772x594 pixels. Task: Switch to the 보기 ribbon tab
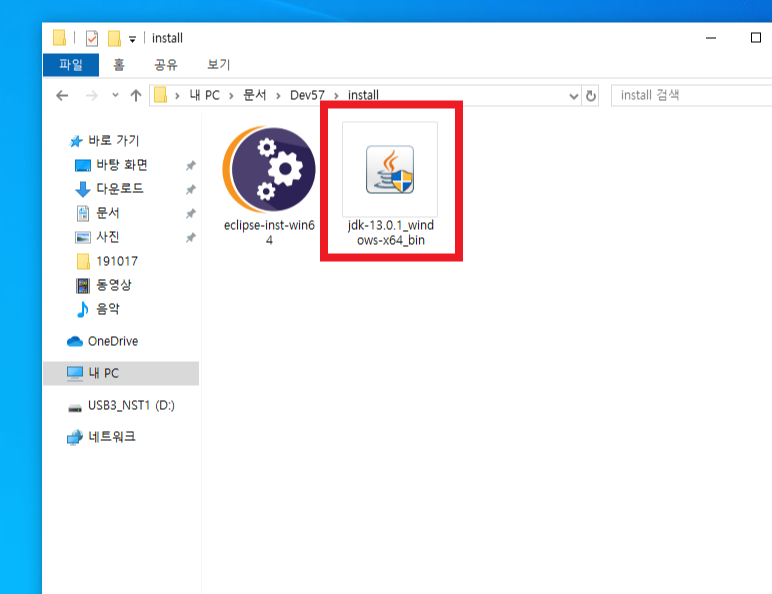pos(219,65)
